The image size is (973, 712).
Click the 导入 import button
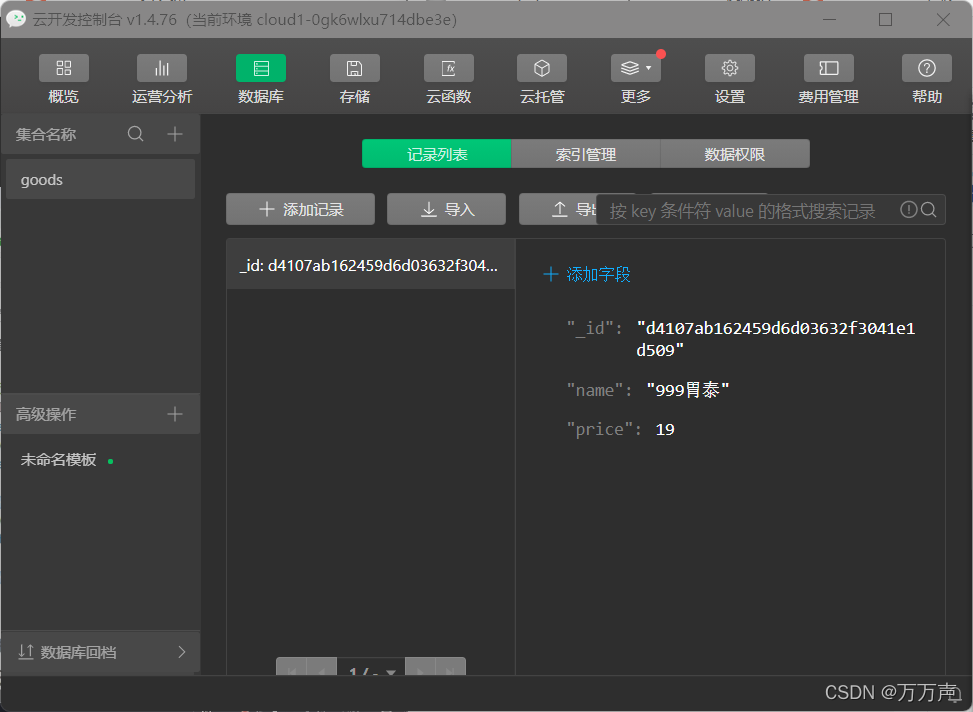[446, 209]
